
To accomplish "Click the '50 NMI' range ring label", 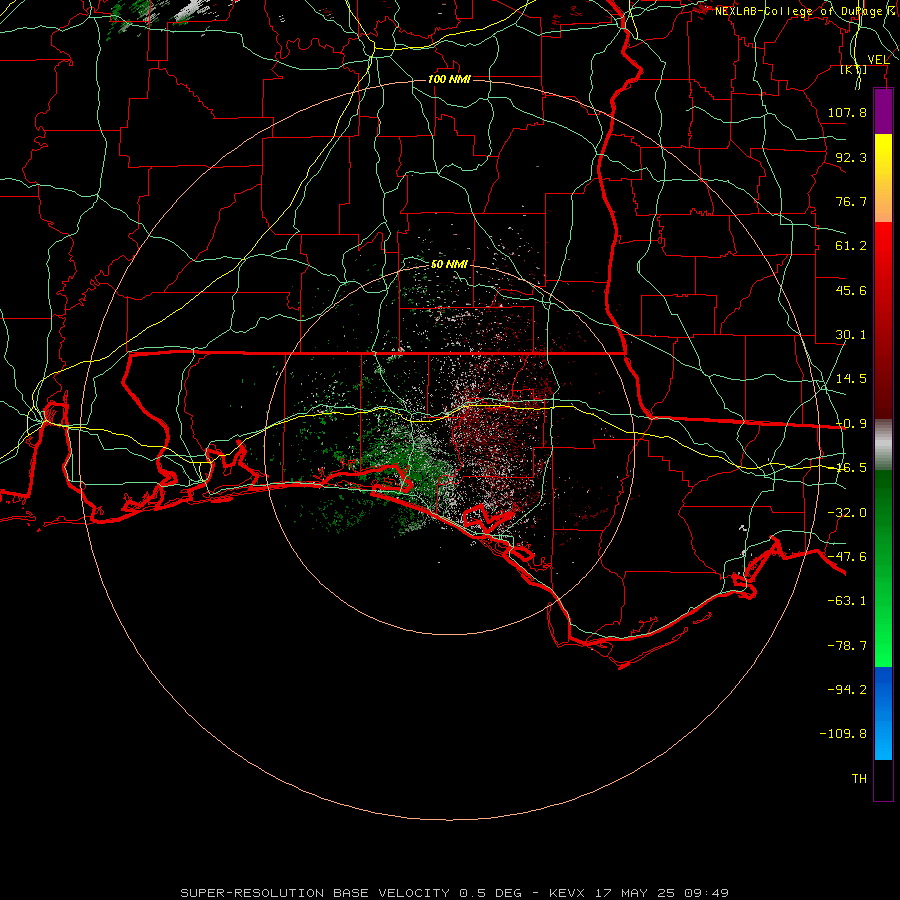I will [449, 265].
